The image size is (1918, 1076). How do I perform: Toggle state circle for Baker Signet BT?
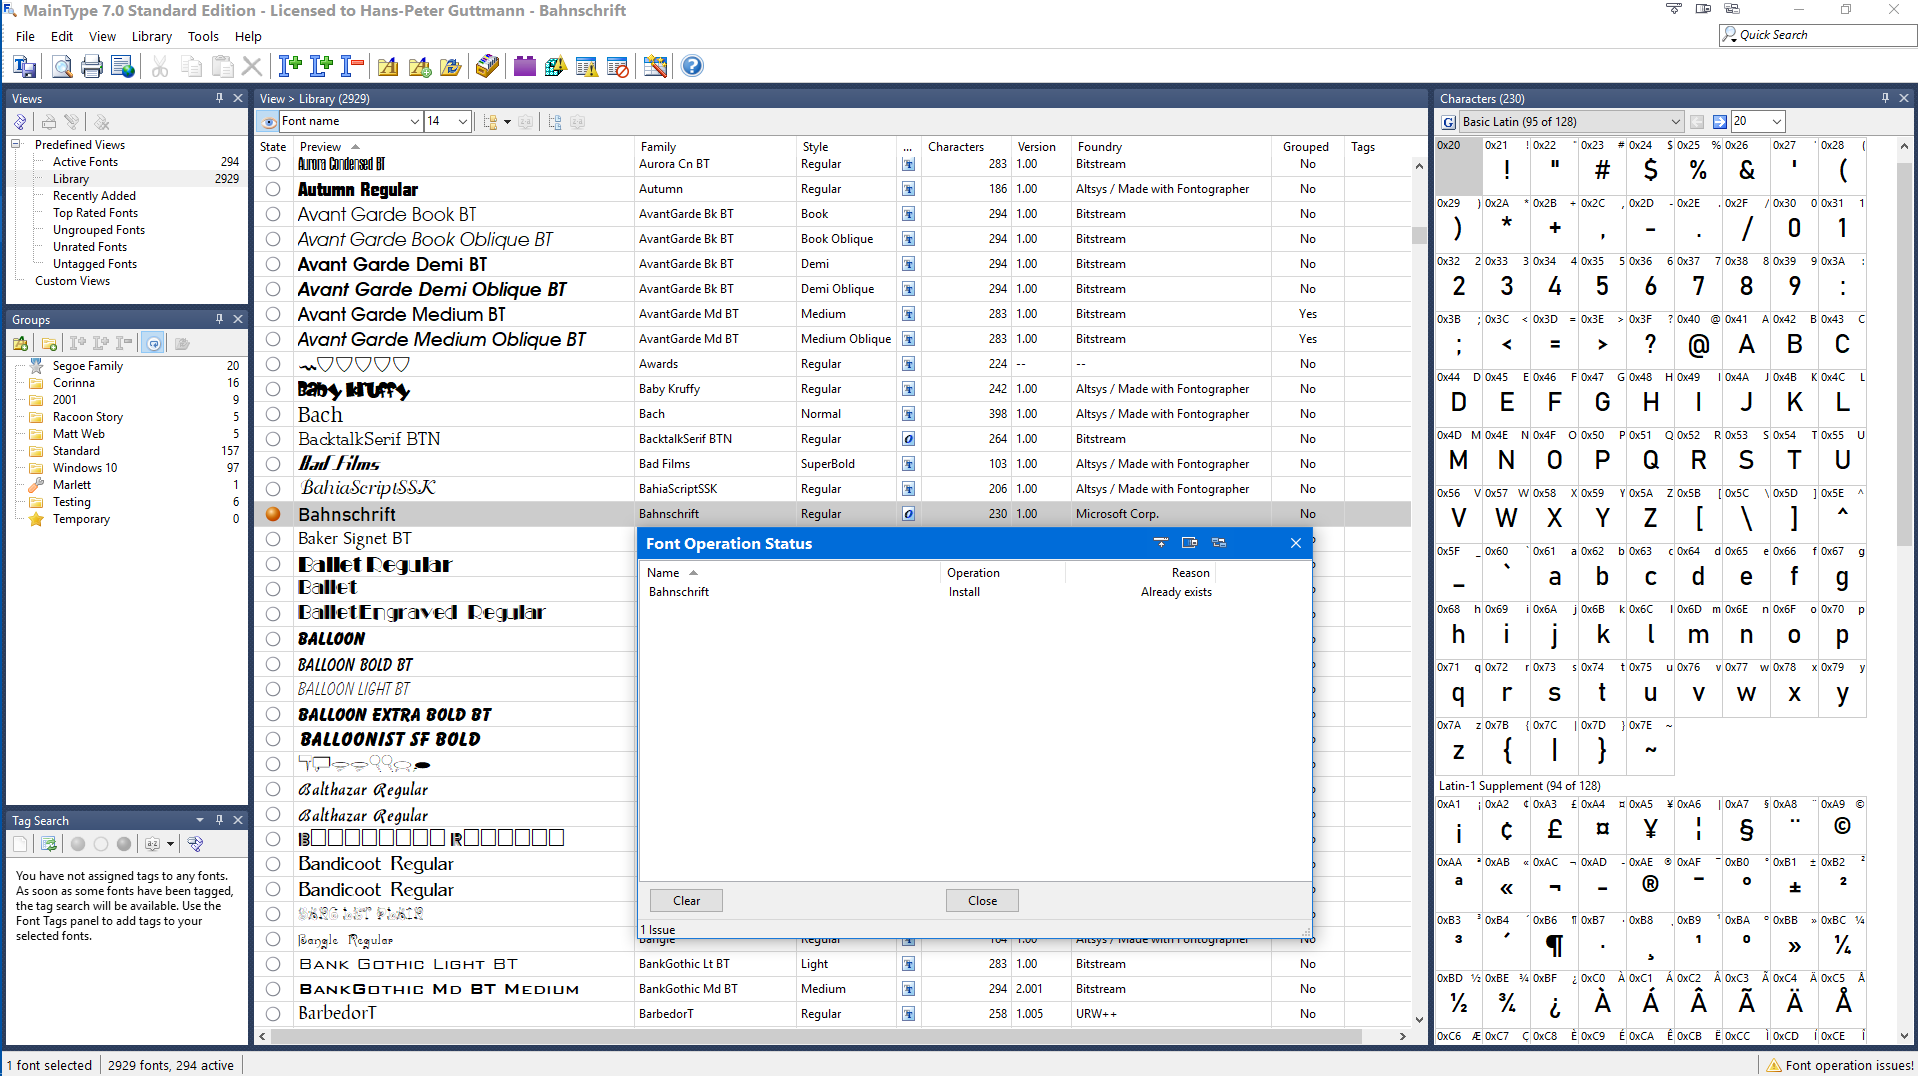coord(273,539)
